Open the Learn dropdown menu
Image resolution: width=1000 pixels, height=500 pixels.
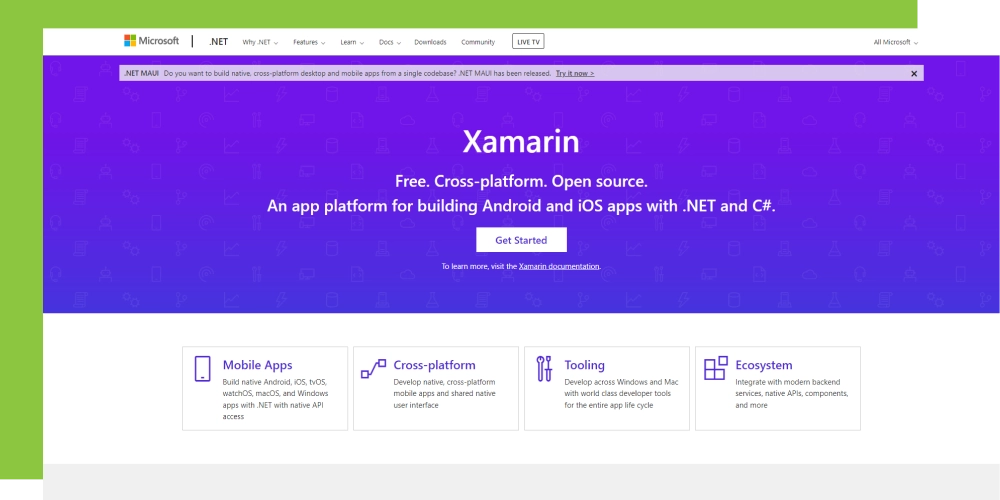click(x=352, y=42)
